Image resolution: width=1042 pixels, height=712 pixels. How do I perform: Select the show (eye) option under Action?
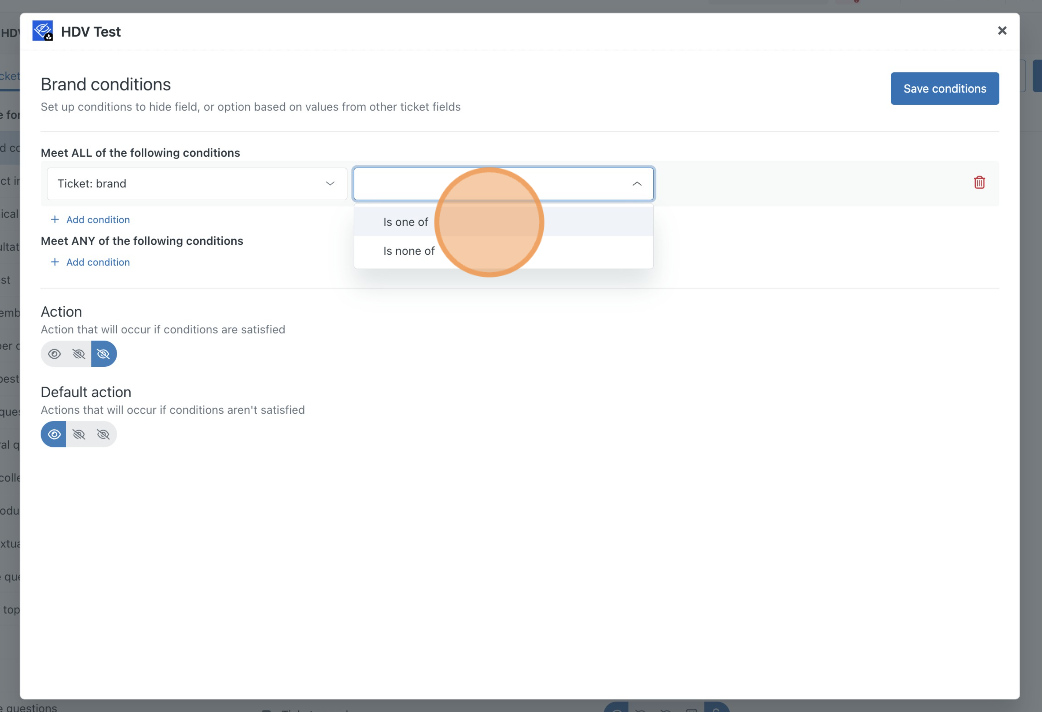click(54, 354)
